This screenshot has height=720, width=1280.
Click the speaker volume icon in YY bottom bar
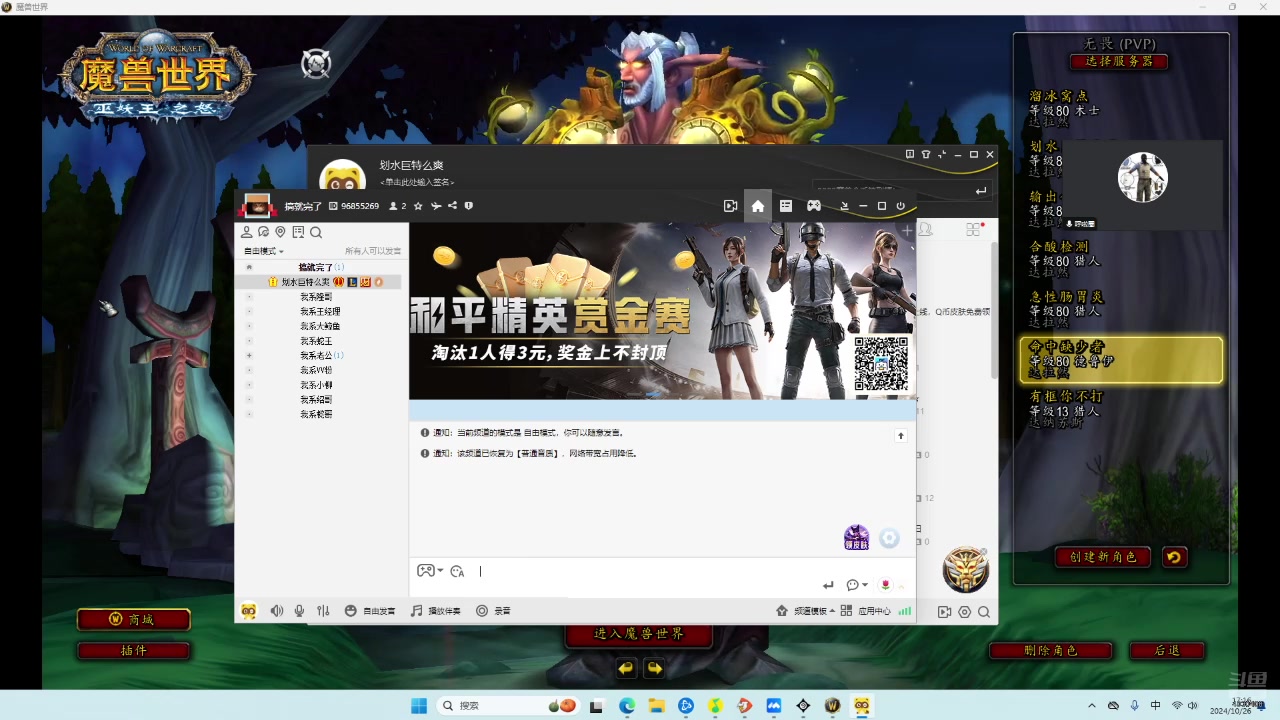pos(277,611)
